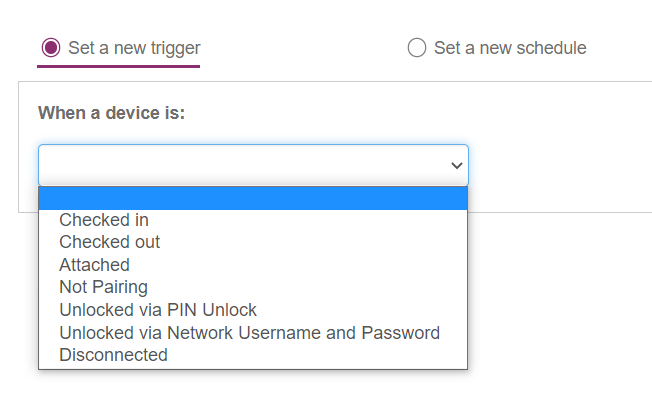Click the word 'Password' in the list
Viewport: 652px width, 397px height.
click(x=400, y=333)
